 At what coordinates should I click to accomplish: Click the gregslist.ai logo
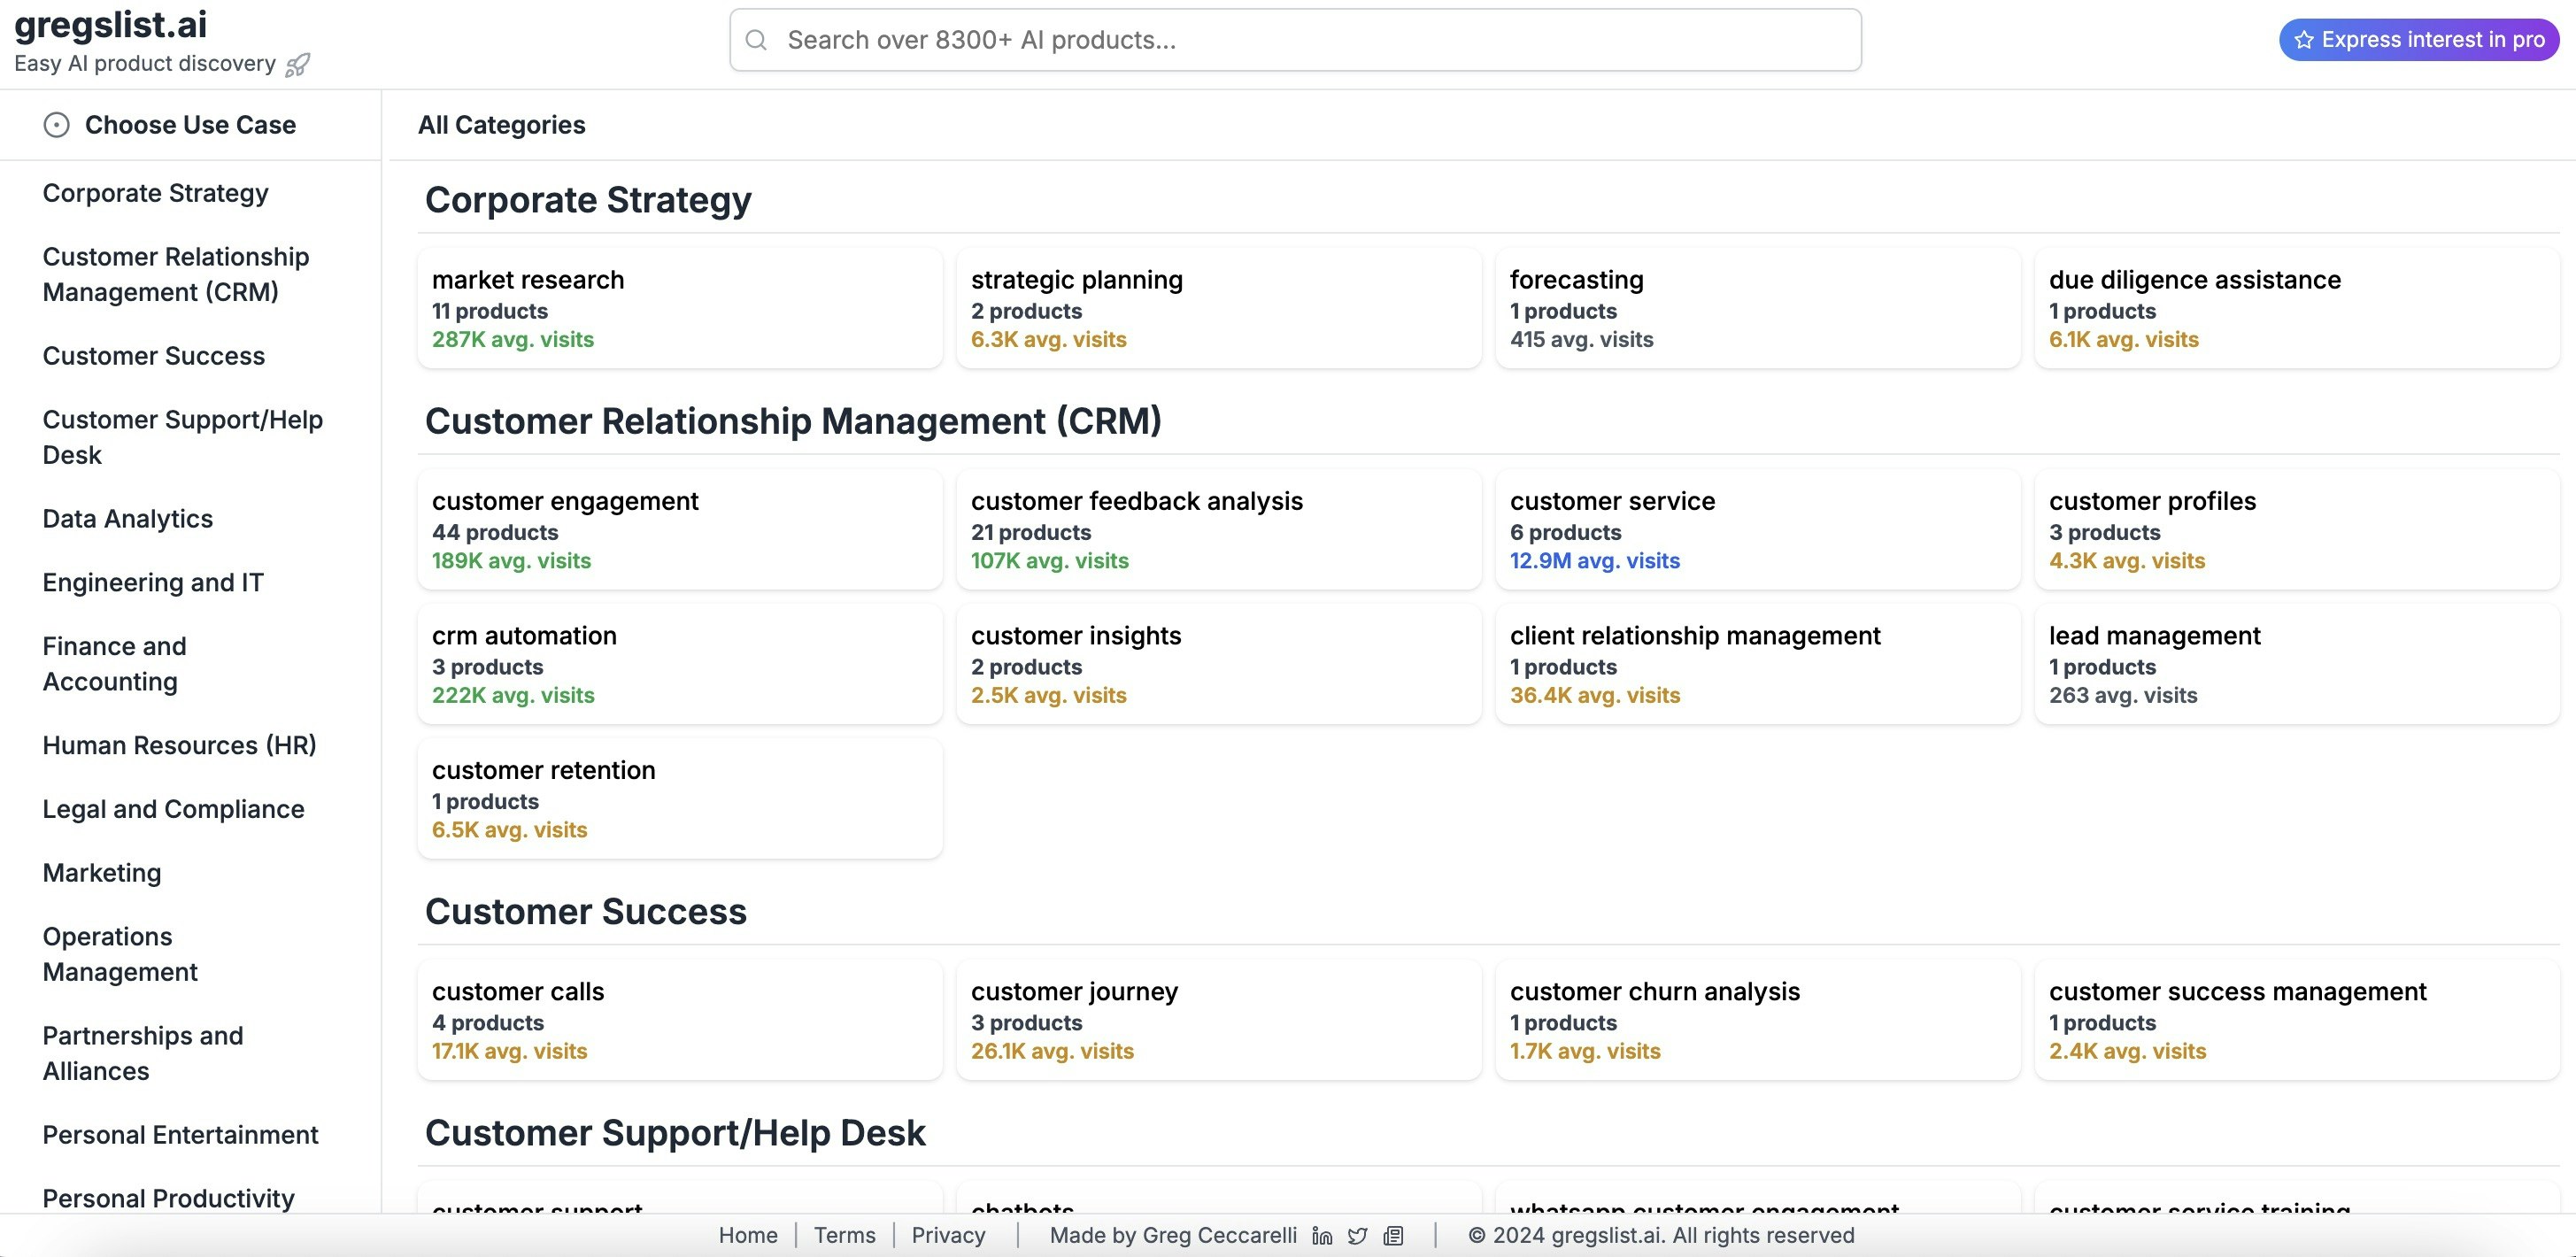[111, 24]
